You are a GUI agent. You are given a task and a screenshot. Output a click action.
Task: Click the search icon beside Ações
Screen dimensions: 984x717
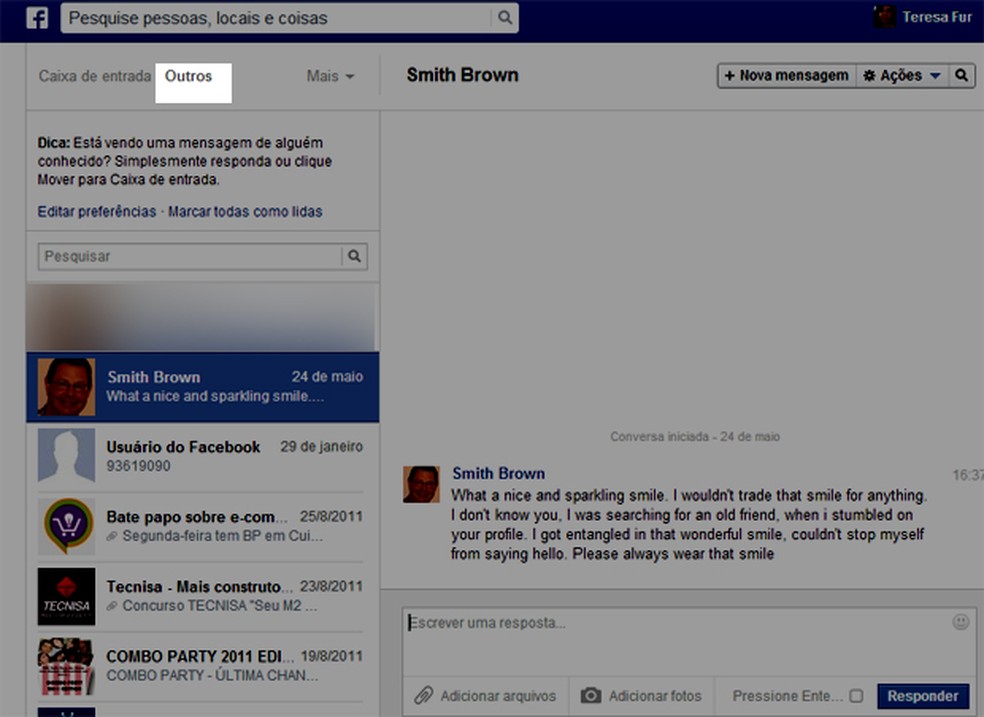[961, 75]
